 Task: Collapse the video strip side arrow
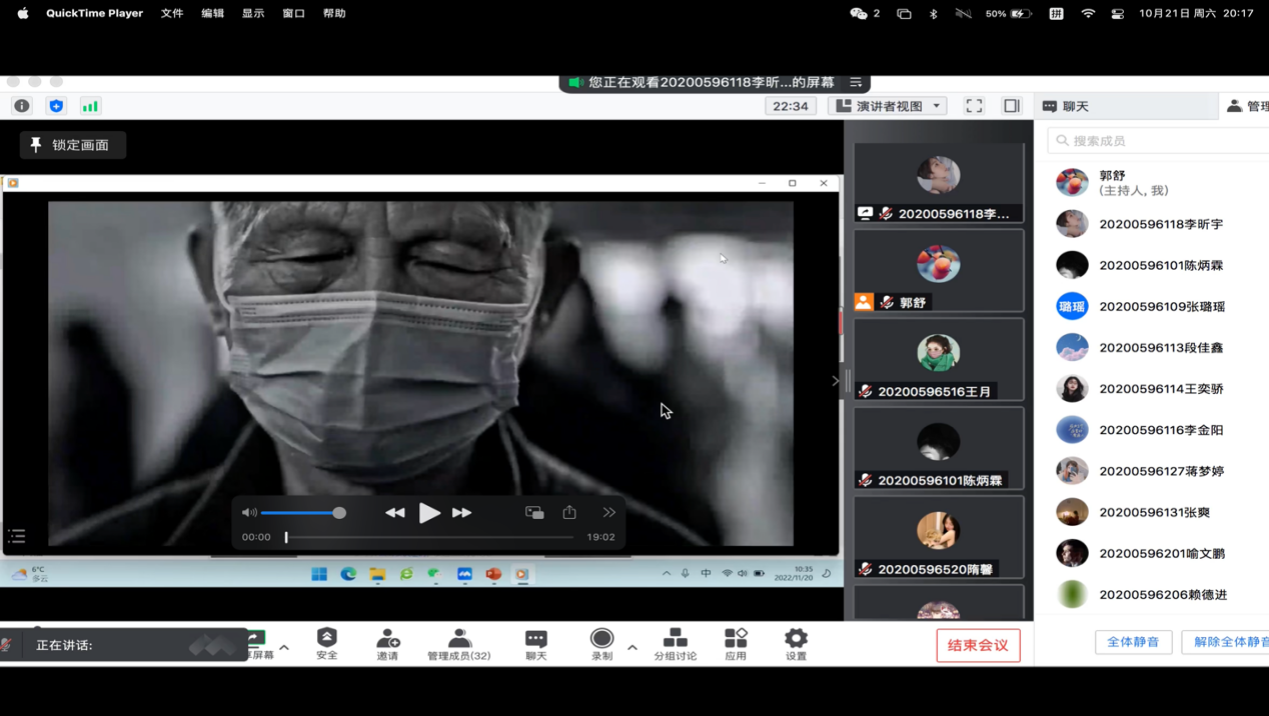835,381
